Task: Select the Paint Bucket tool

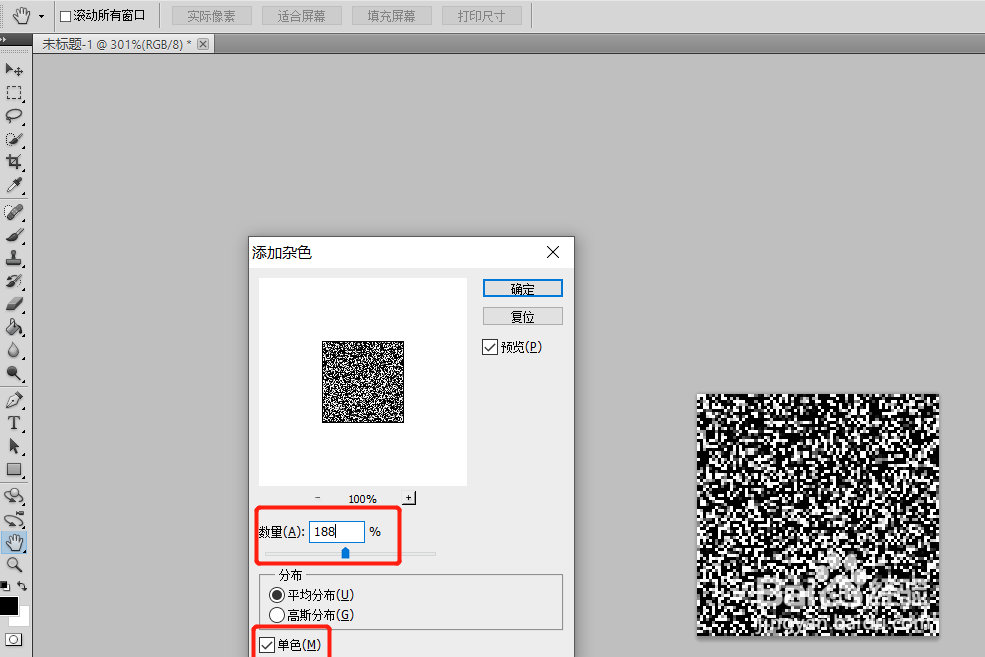Action: [x=14, y=327]
